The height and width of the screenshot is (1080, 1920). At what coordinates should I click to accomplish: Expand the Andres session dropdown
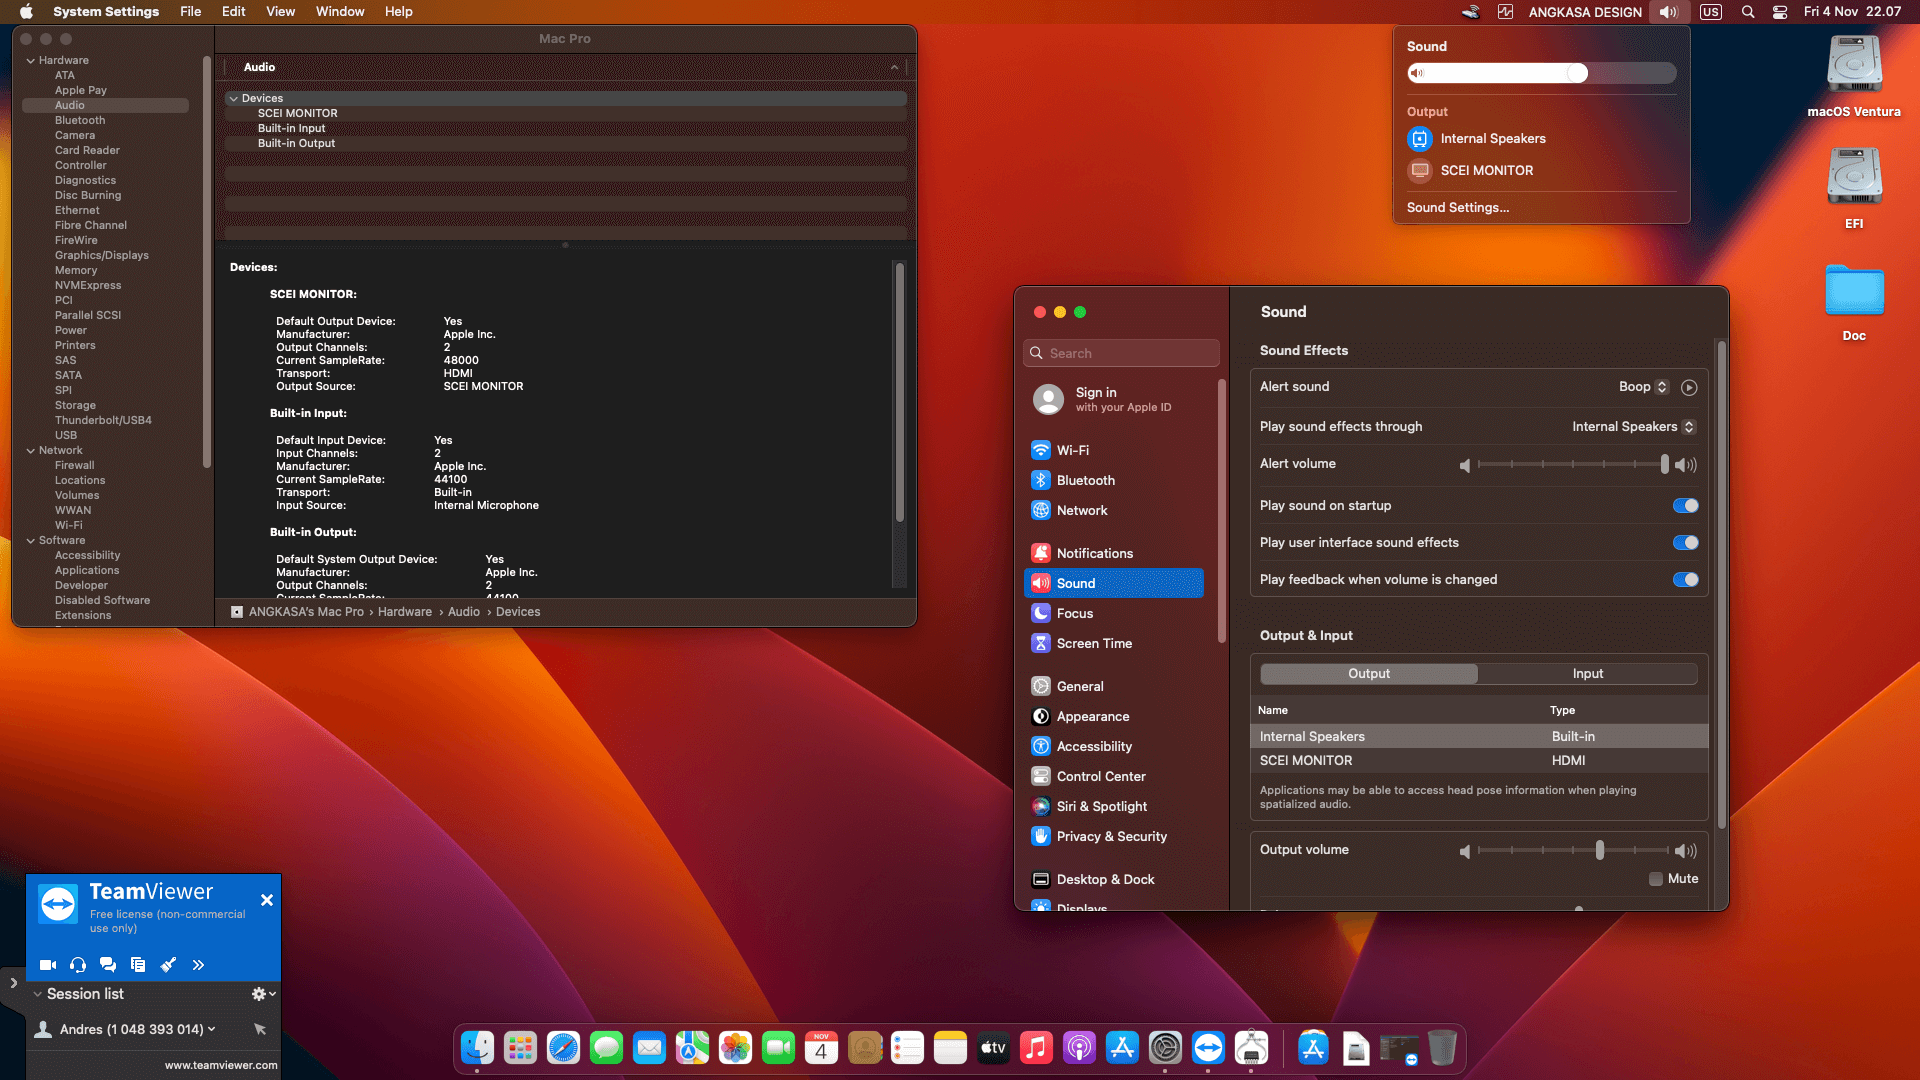click(x=211, y=1029)
